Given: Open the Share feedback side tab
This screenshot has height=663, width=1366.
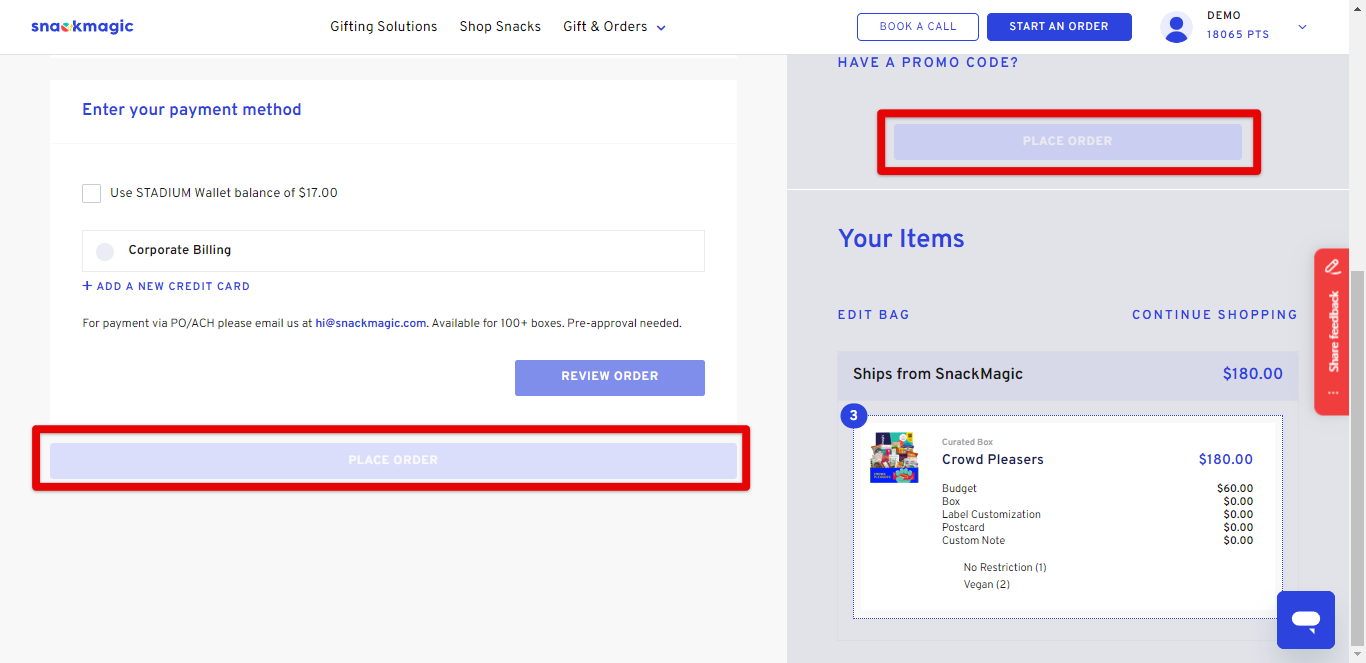Looking at the screenshot, I should coord(1332,330).
